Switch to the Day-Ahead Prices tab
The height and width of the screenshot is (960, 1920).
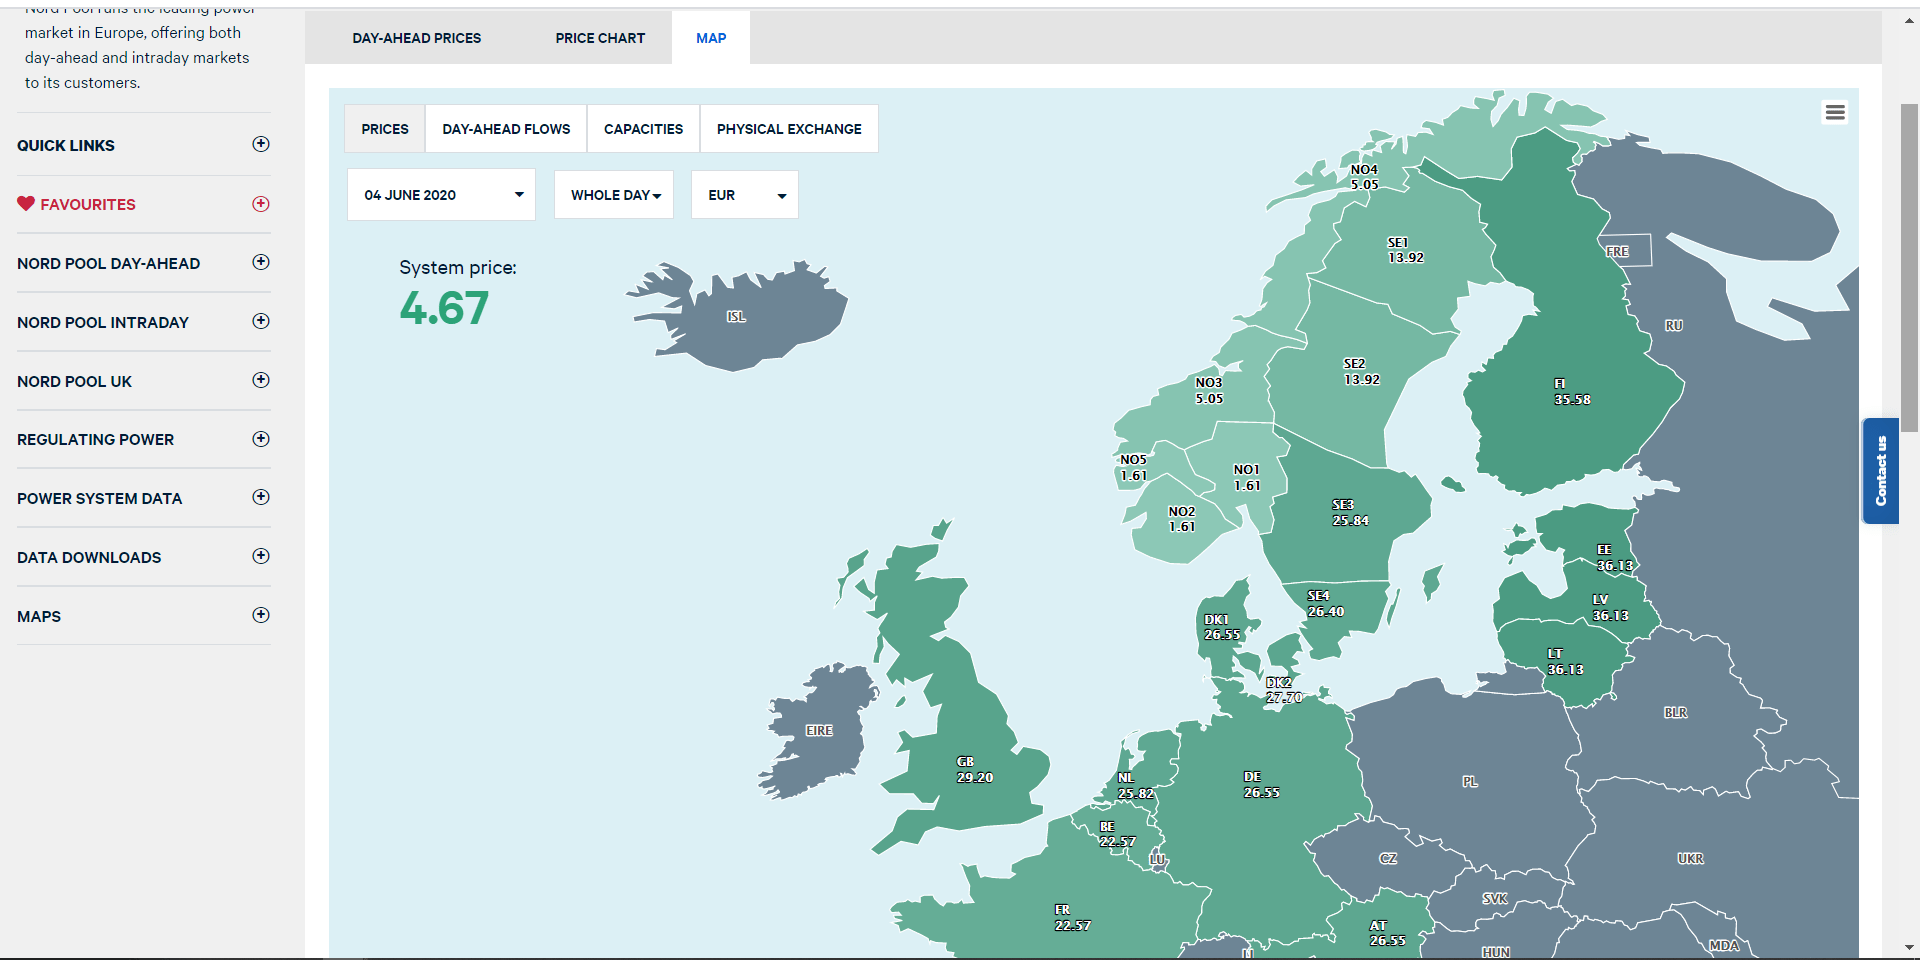(416, 38)
